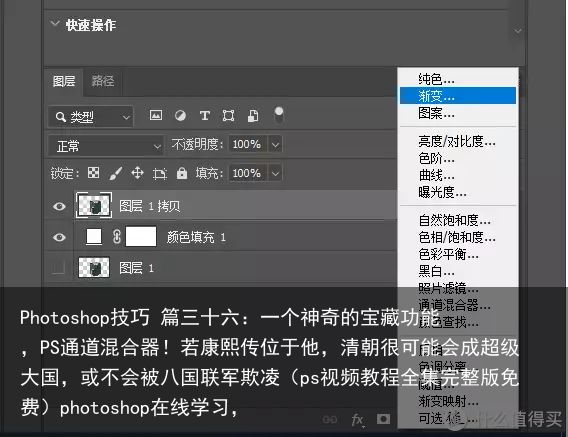Switch to the 图层 tab
Screen dimensions: 568x437
[x=64, y=81]
